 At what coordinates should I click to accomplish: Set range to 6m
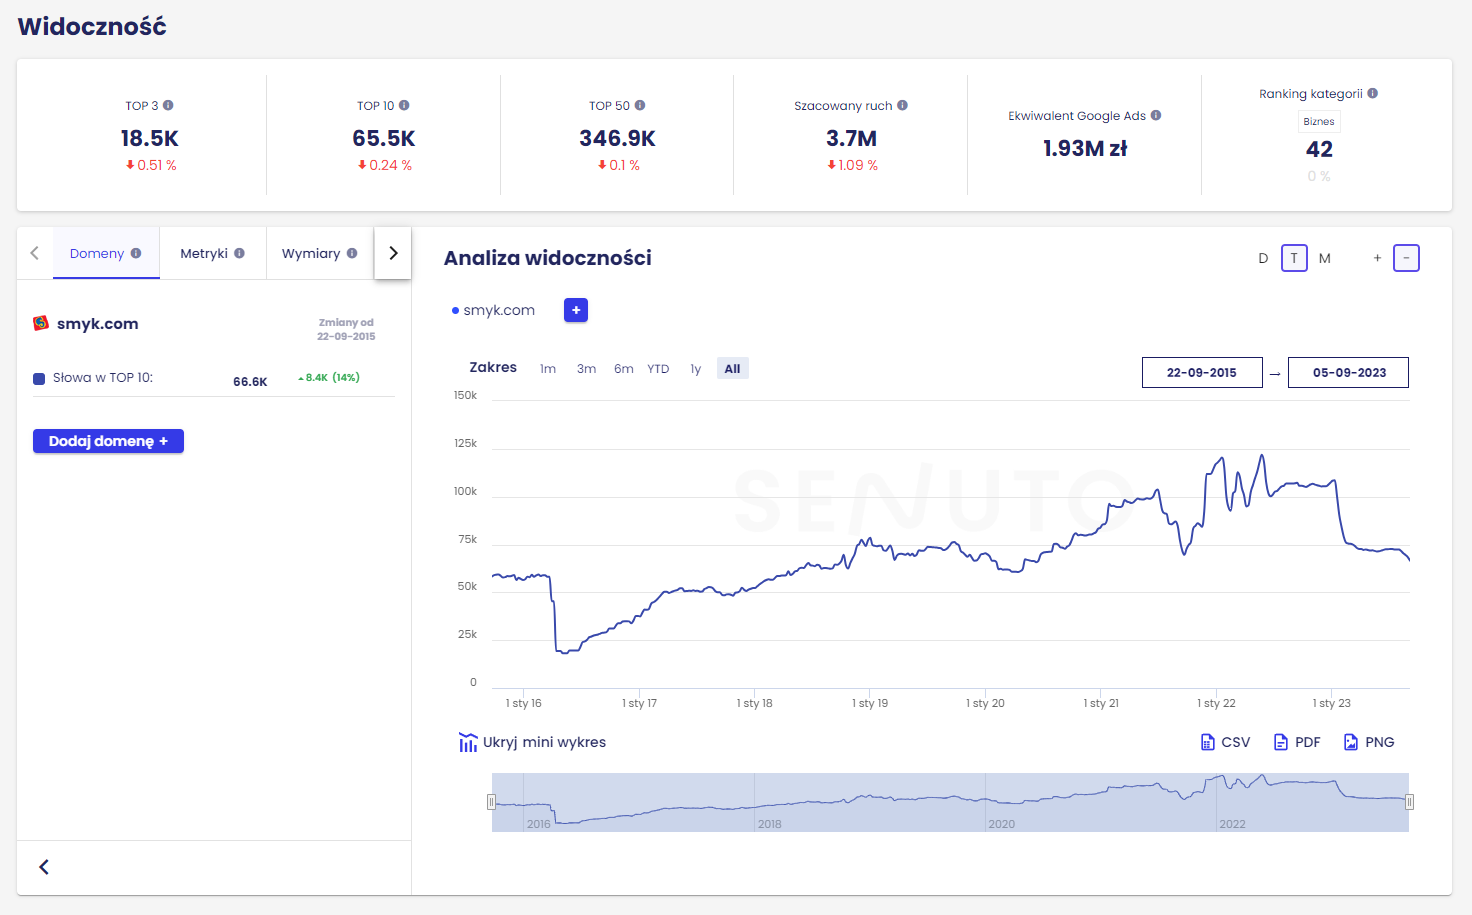[x=624, y=369]
